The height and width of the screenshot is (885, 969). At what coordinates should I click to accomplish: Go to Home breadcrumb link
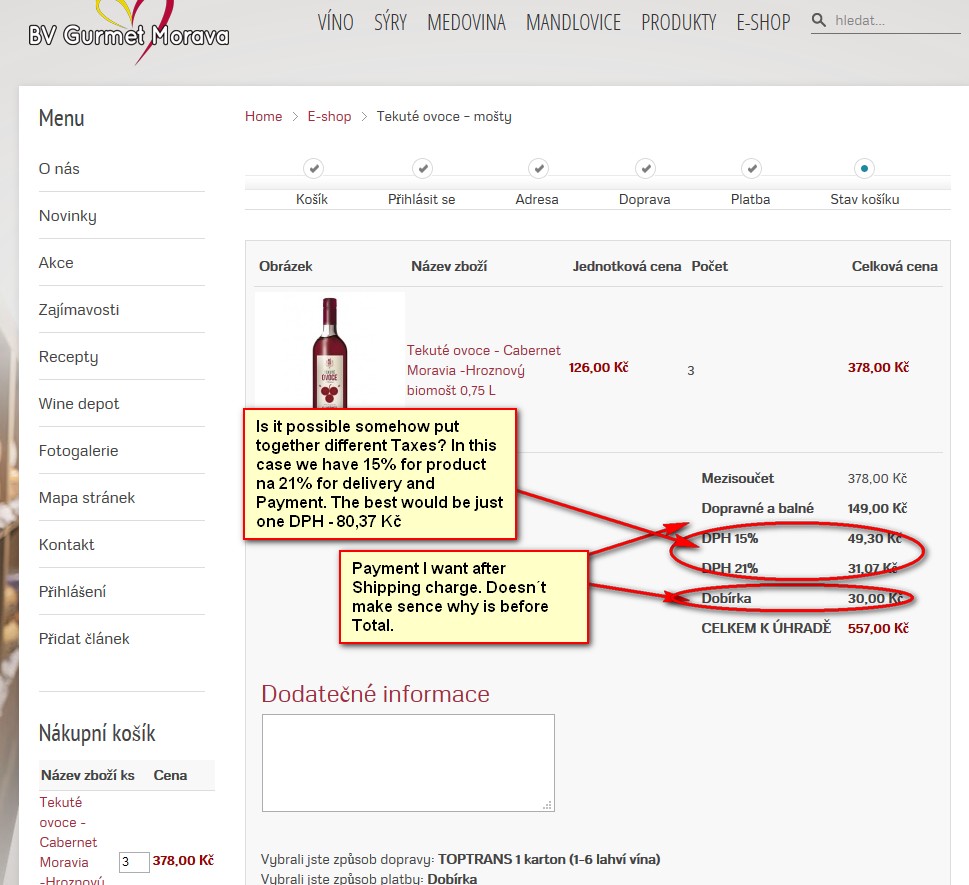[263, 116]
